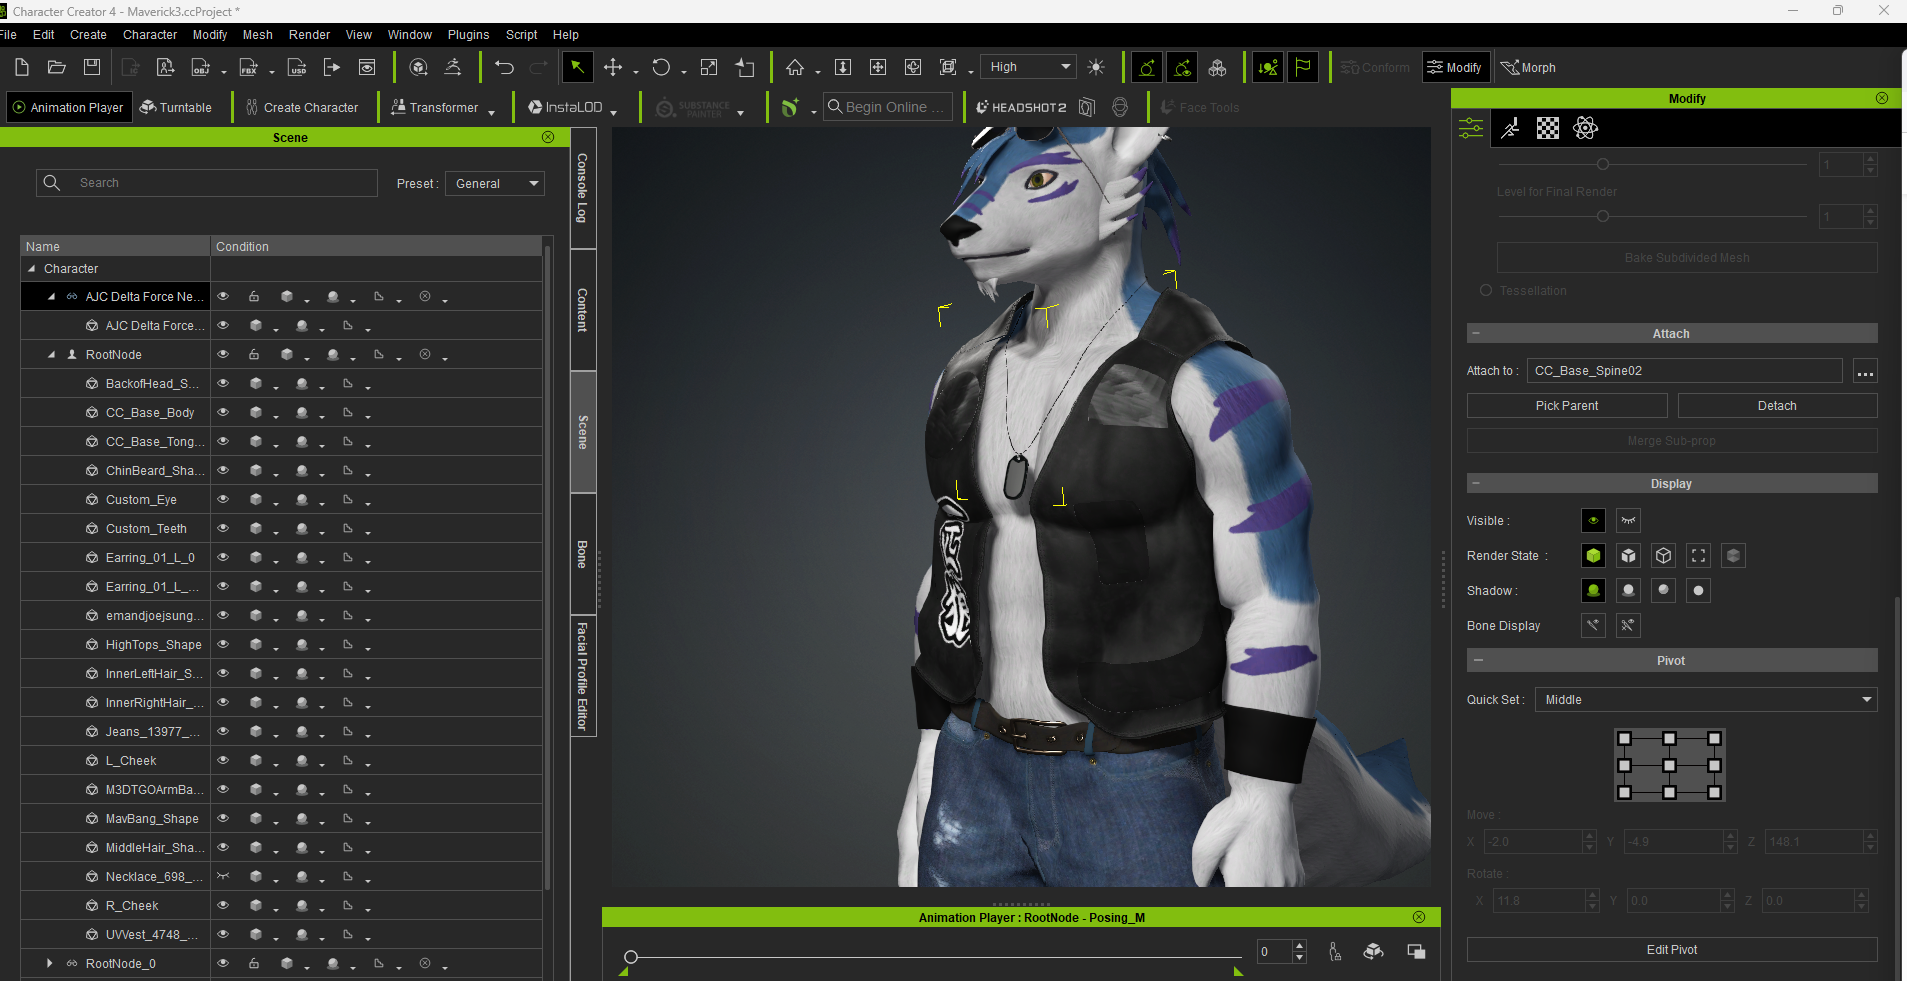Viewport: 1907px width, 981px height.
Task: Select the Rotate transform tool
Action: click(x=661, y=67)
